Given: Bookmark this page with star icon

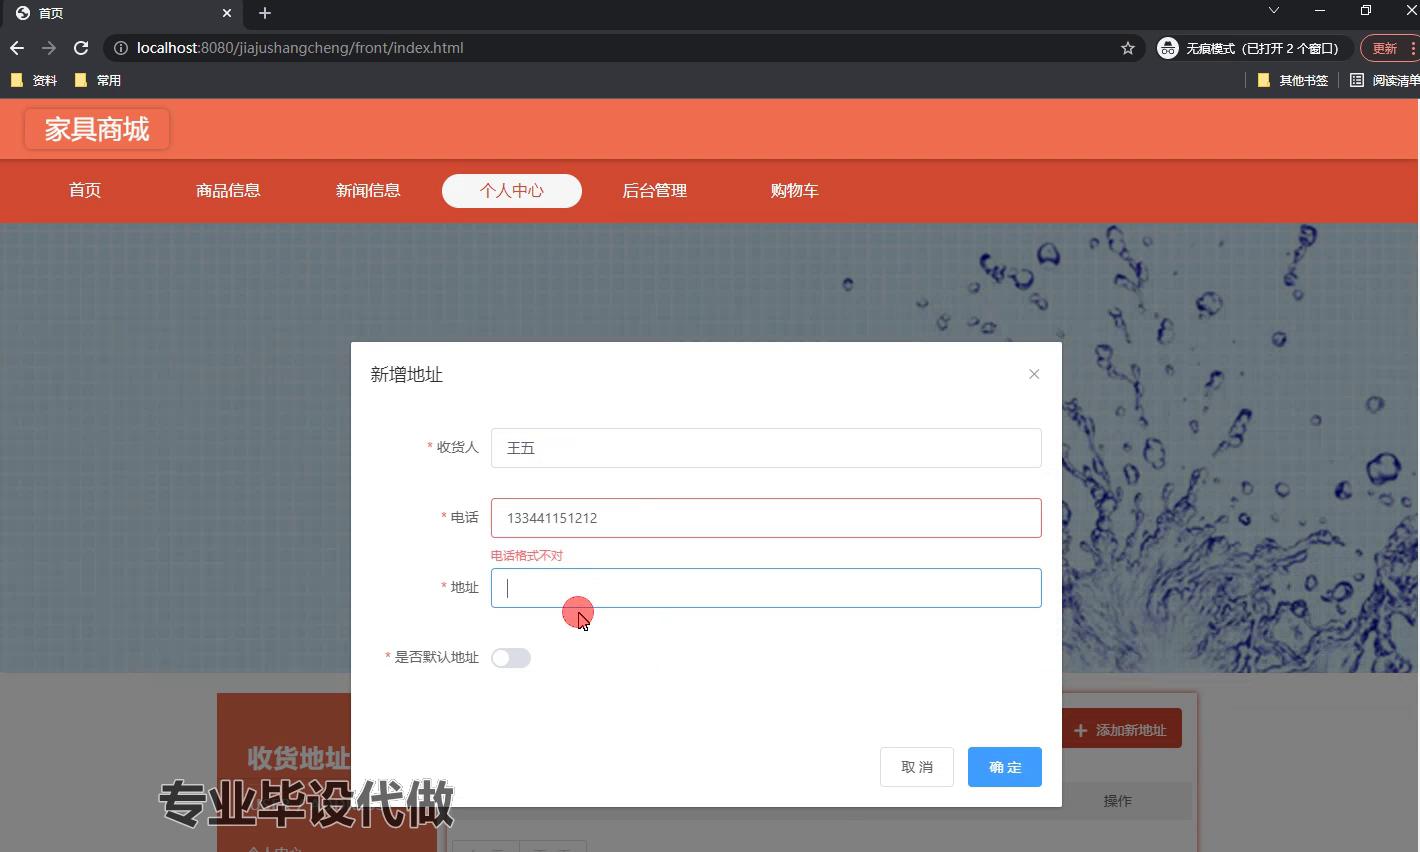Looking at the screenshot, I should (1128, 48).
